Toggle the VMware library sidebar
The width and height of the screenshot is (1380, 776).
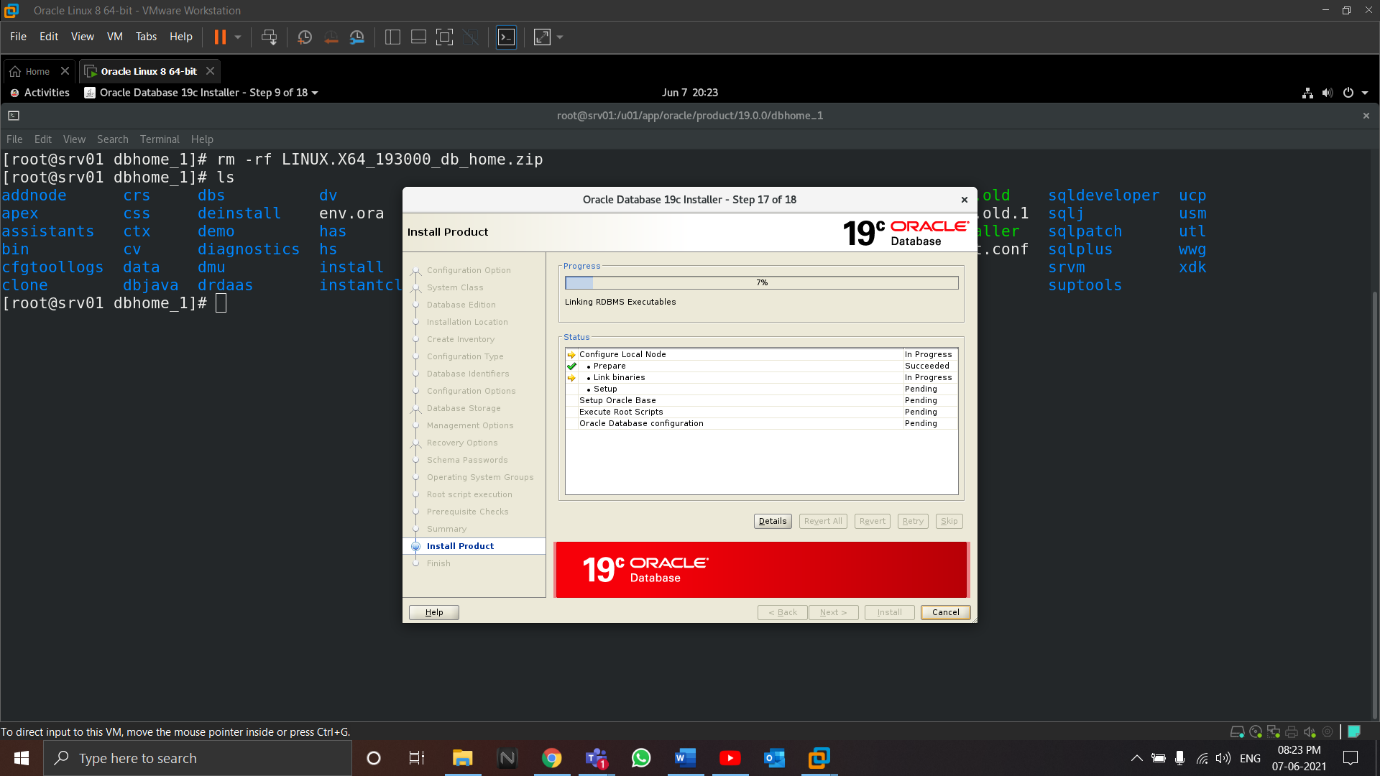393,37
